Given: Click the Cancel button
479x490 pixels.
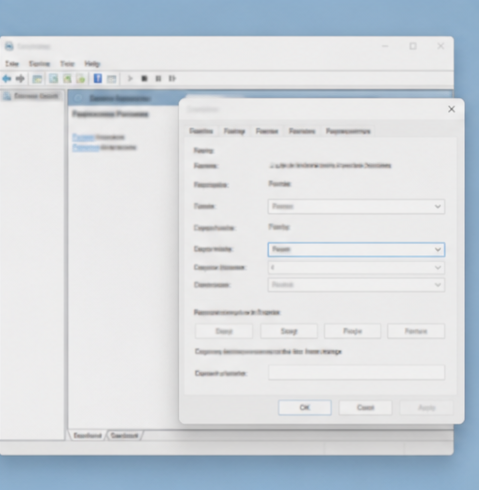Looking at the screenshot, I should (365, 407).
